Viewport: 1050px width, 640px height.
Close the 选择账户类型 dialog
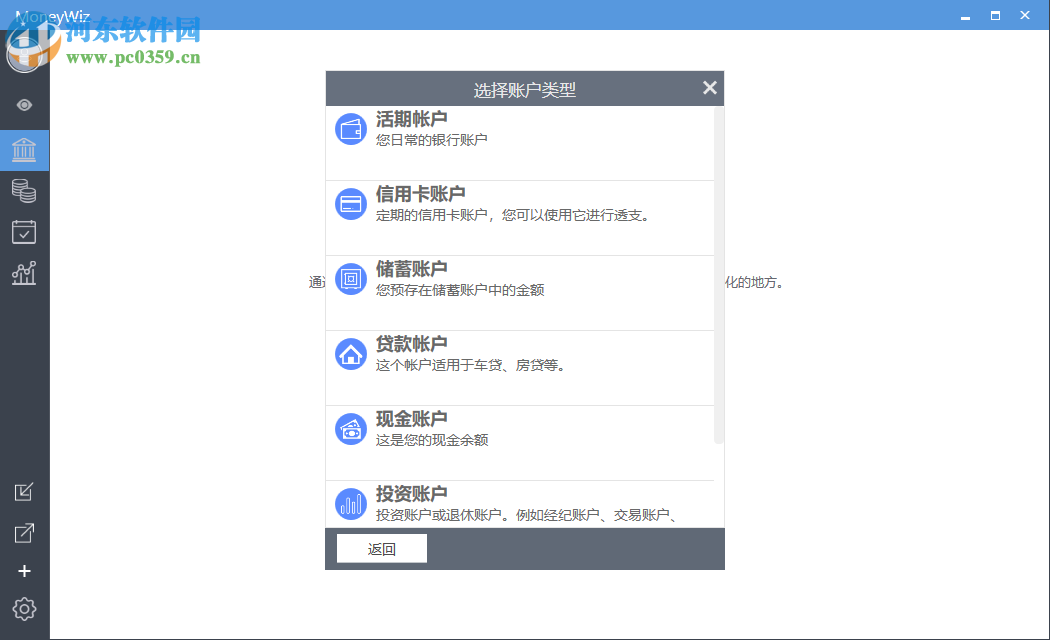point(709,87)
